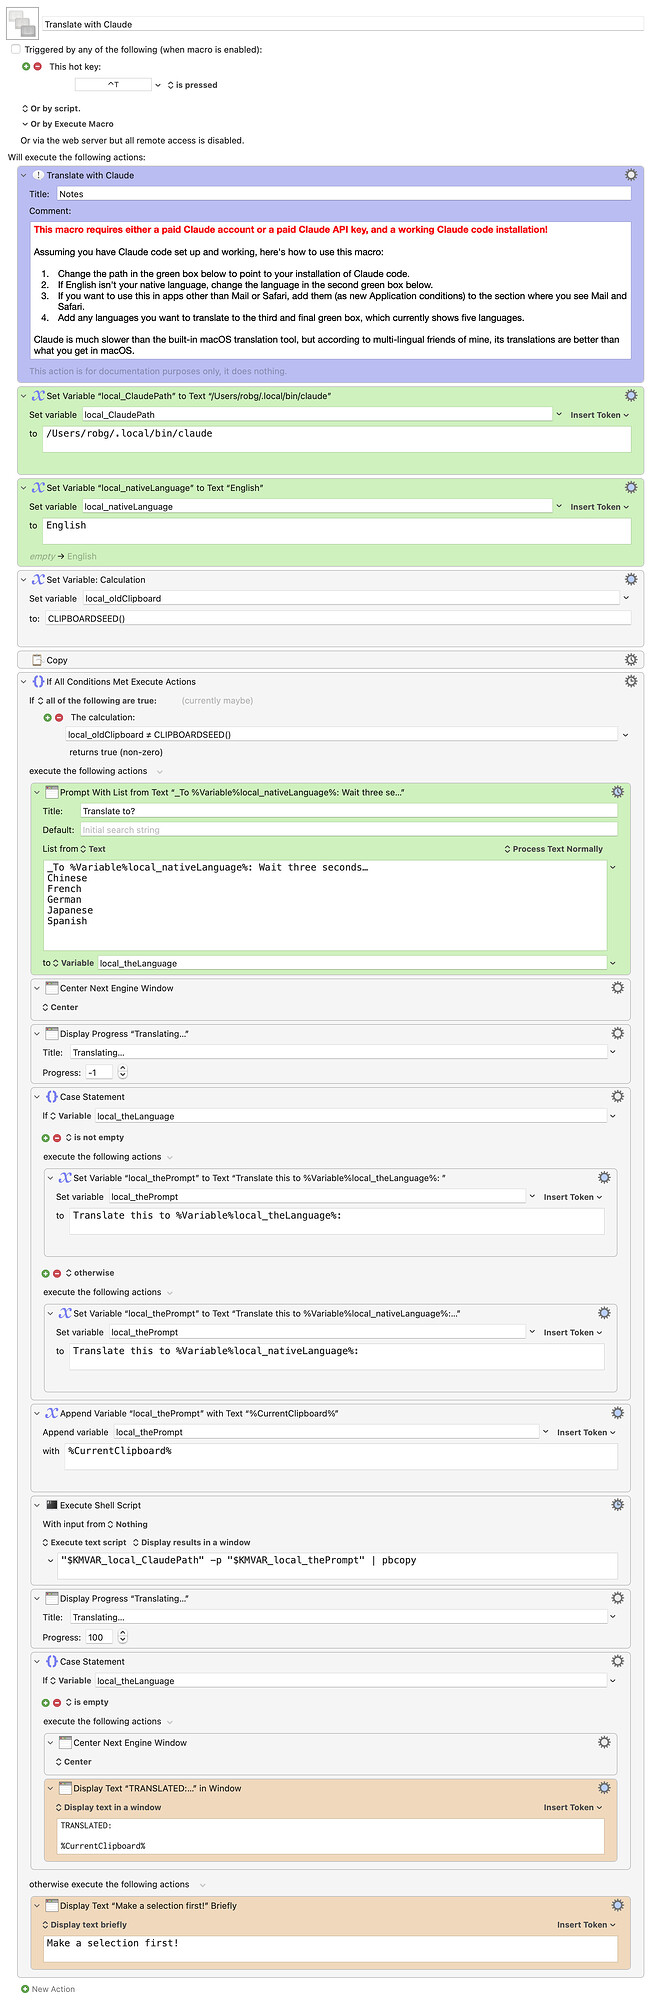Viewport: 651px width, 2000px height.
Task: Click gear icon on the Copy action
Action: click(630, 660)
